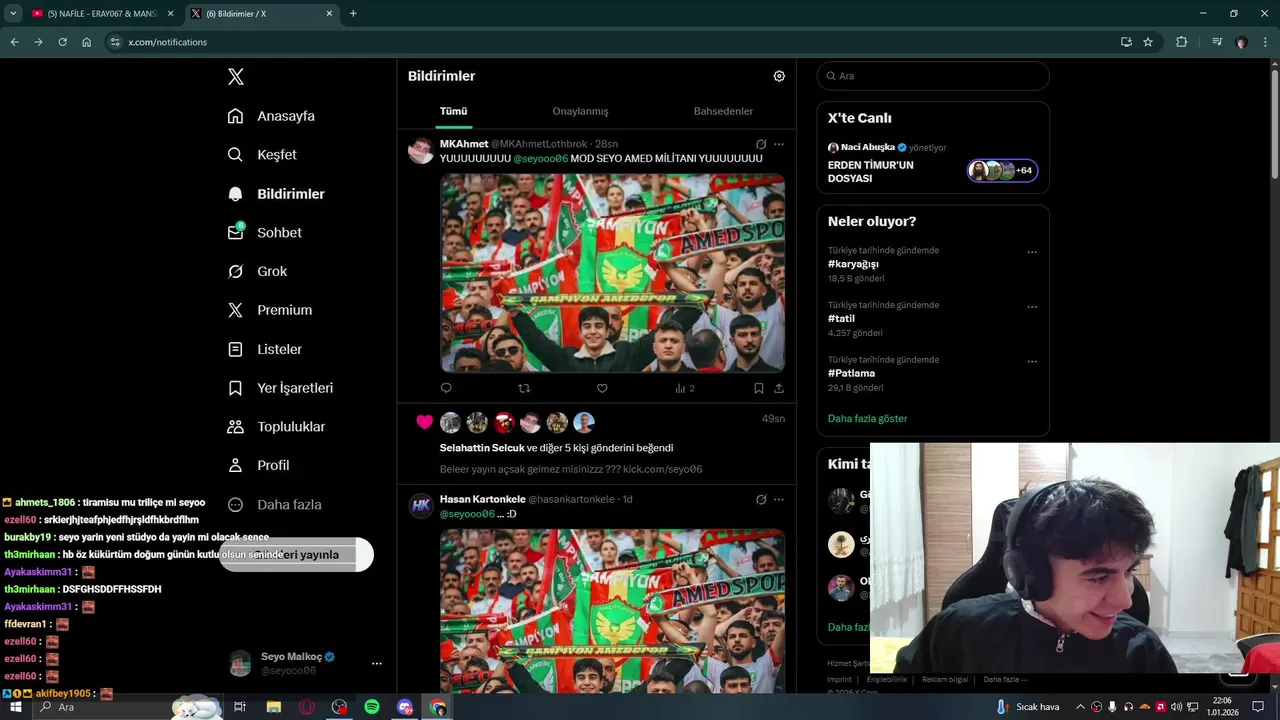Image resolution: width=1280 pixels, height=720 pixels.
Task: Open Listeler page
Action: (264, 349)
